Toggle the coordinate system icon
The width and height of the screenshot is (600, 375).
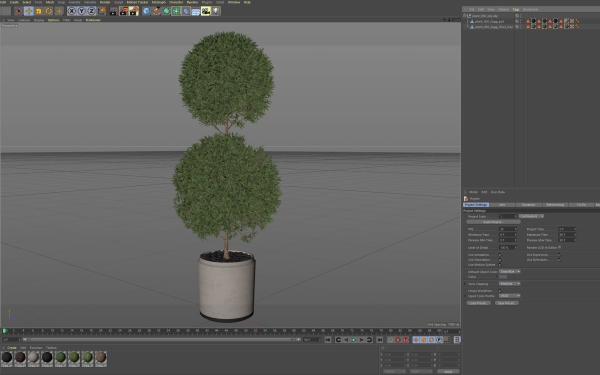(102, 11)
